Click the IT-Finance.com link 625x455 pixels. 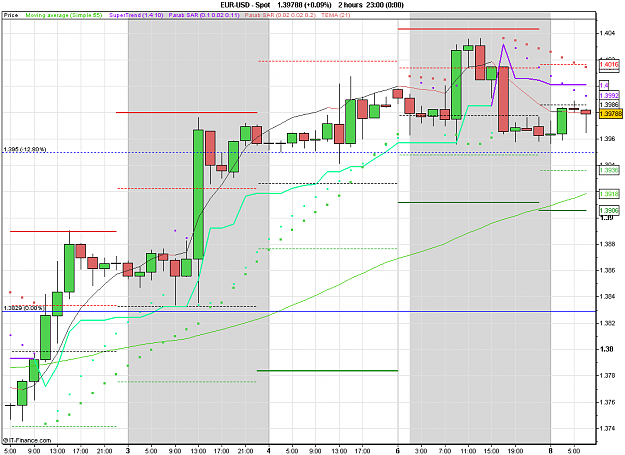tap(27, 440)
